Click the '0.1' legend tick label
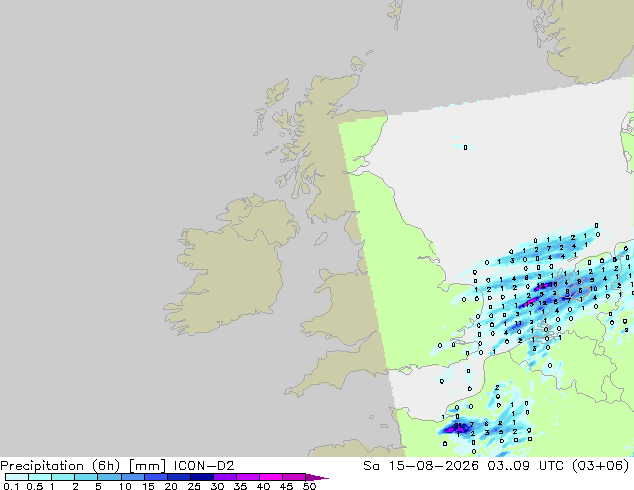This screenshot has width=634, height=490. pos(11,486)
